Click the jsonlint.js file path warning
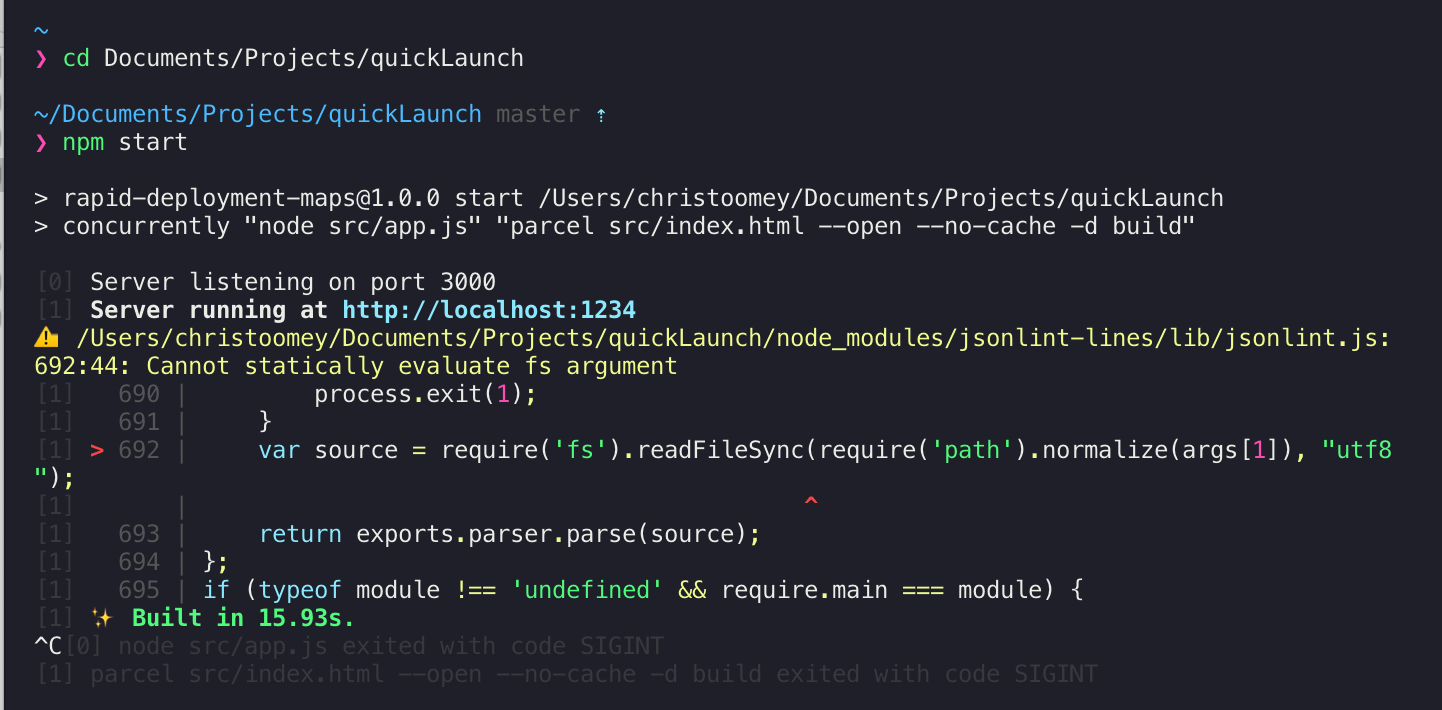Image resolution: width=1442 pixels, height=710 pixels. click(x=733, y=338)
